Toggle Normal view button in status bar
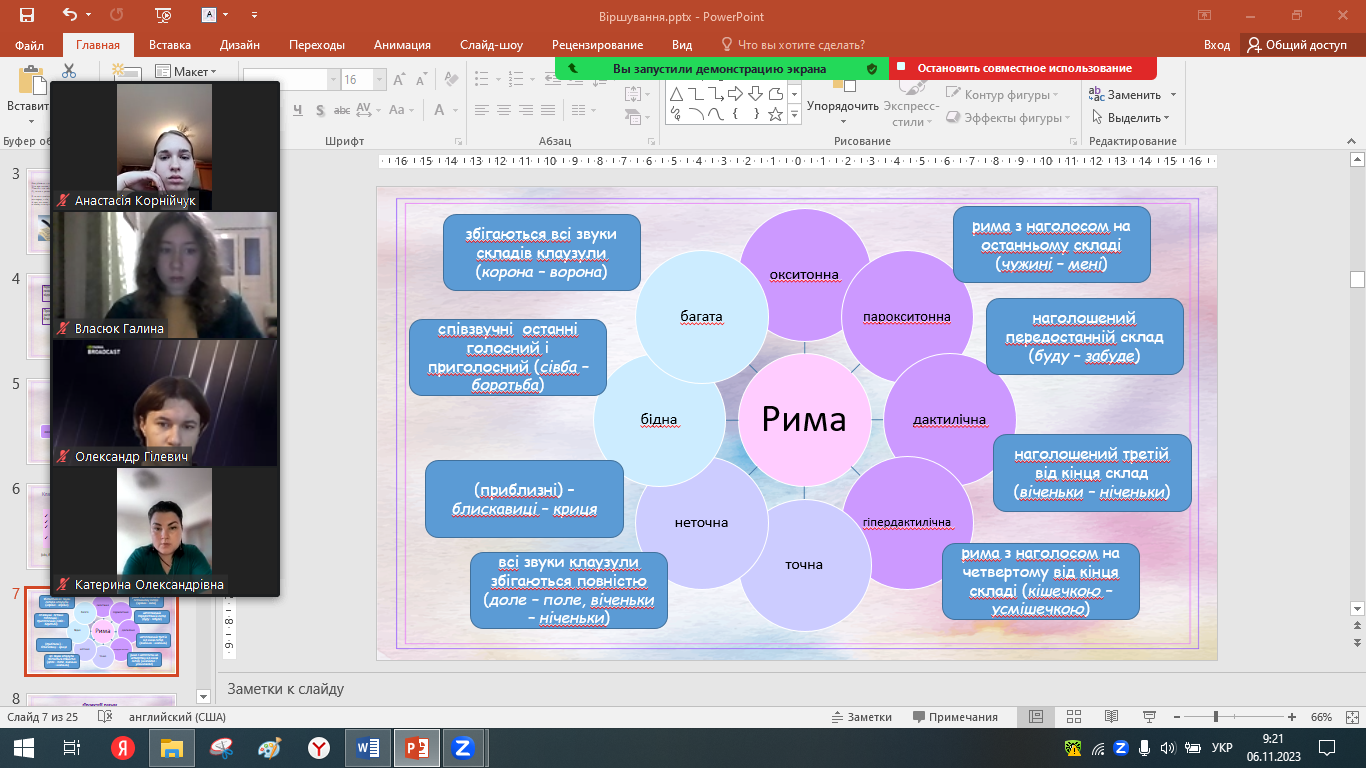Screen dimensions: 1366x768 (x=1036, y=717)
